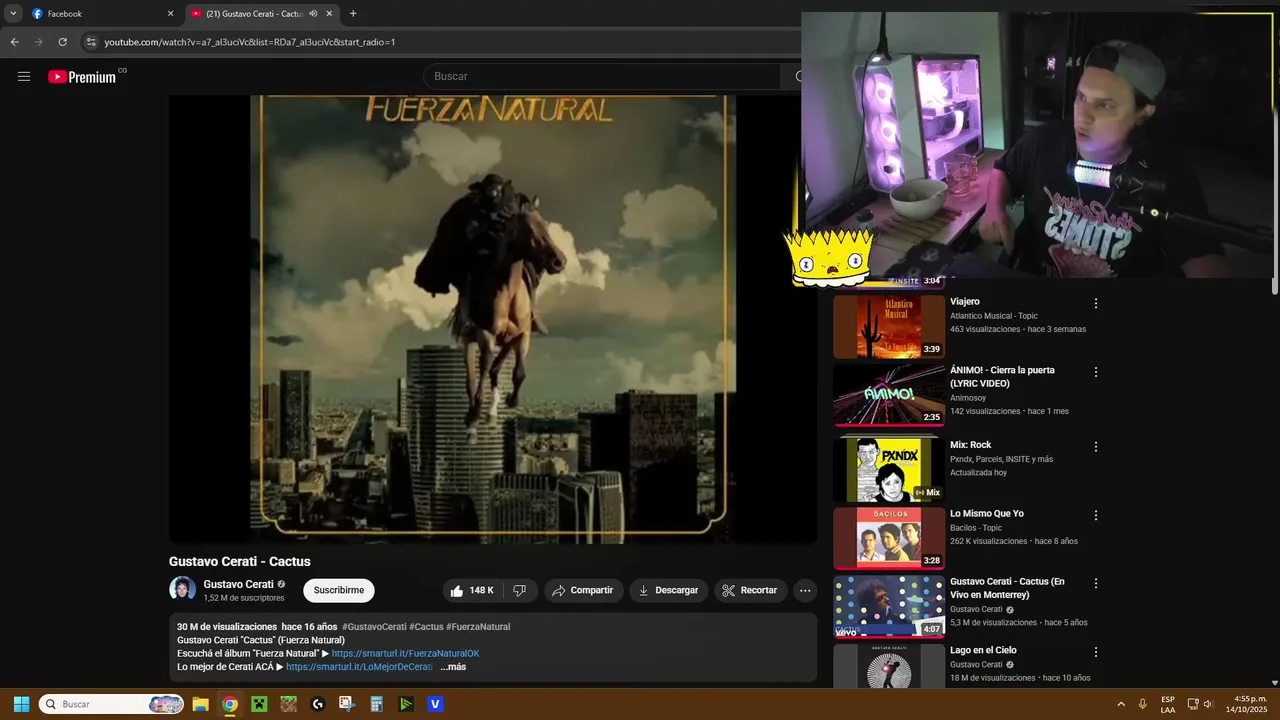This screenshot has height=720, width=1280.
Task: Mute the YouTube tab audio speaker icon
Action: [x=313, y=14]
